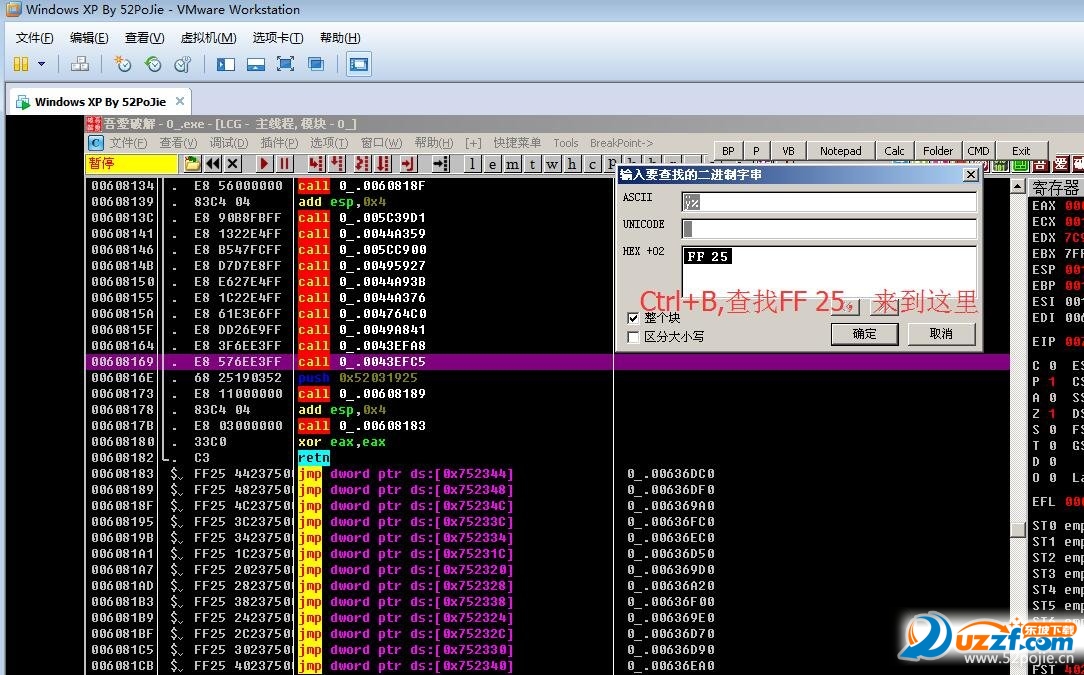The width and height of the screenshot is (1084, 675).
Task: Show Log window with 'l' button
Action: tap(471, 165)
